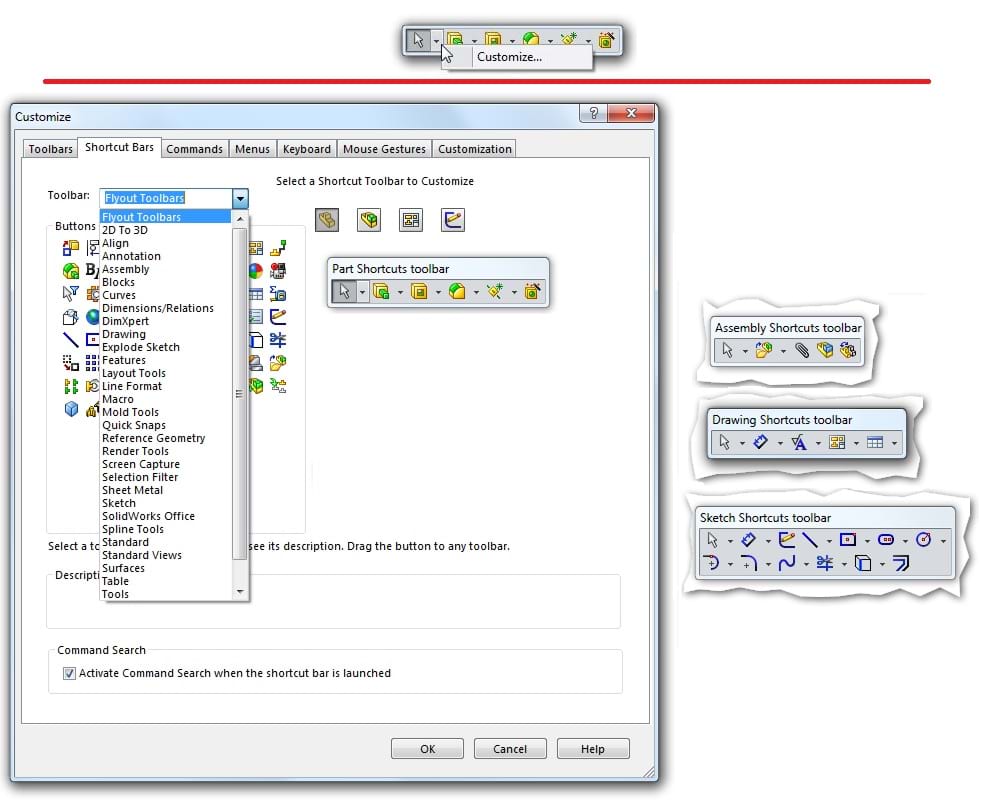Select the Drawing shortcut bar icon
This screenshot has height=800, width=982.
tap(411, 220)
